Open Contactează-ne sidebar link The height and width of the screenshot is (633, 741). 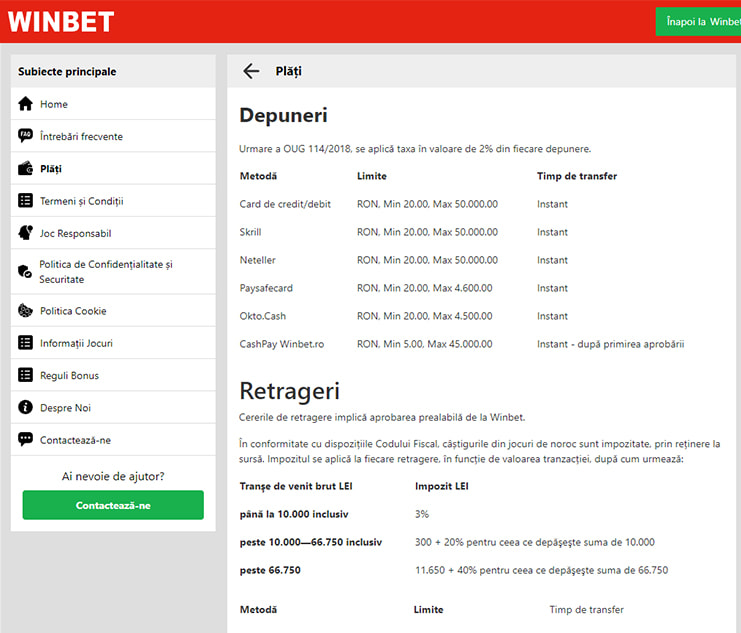coord(113,440)
